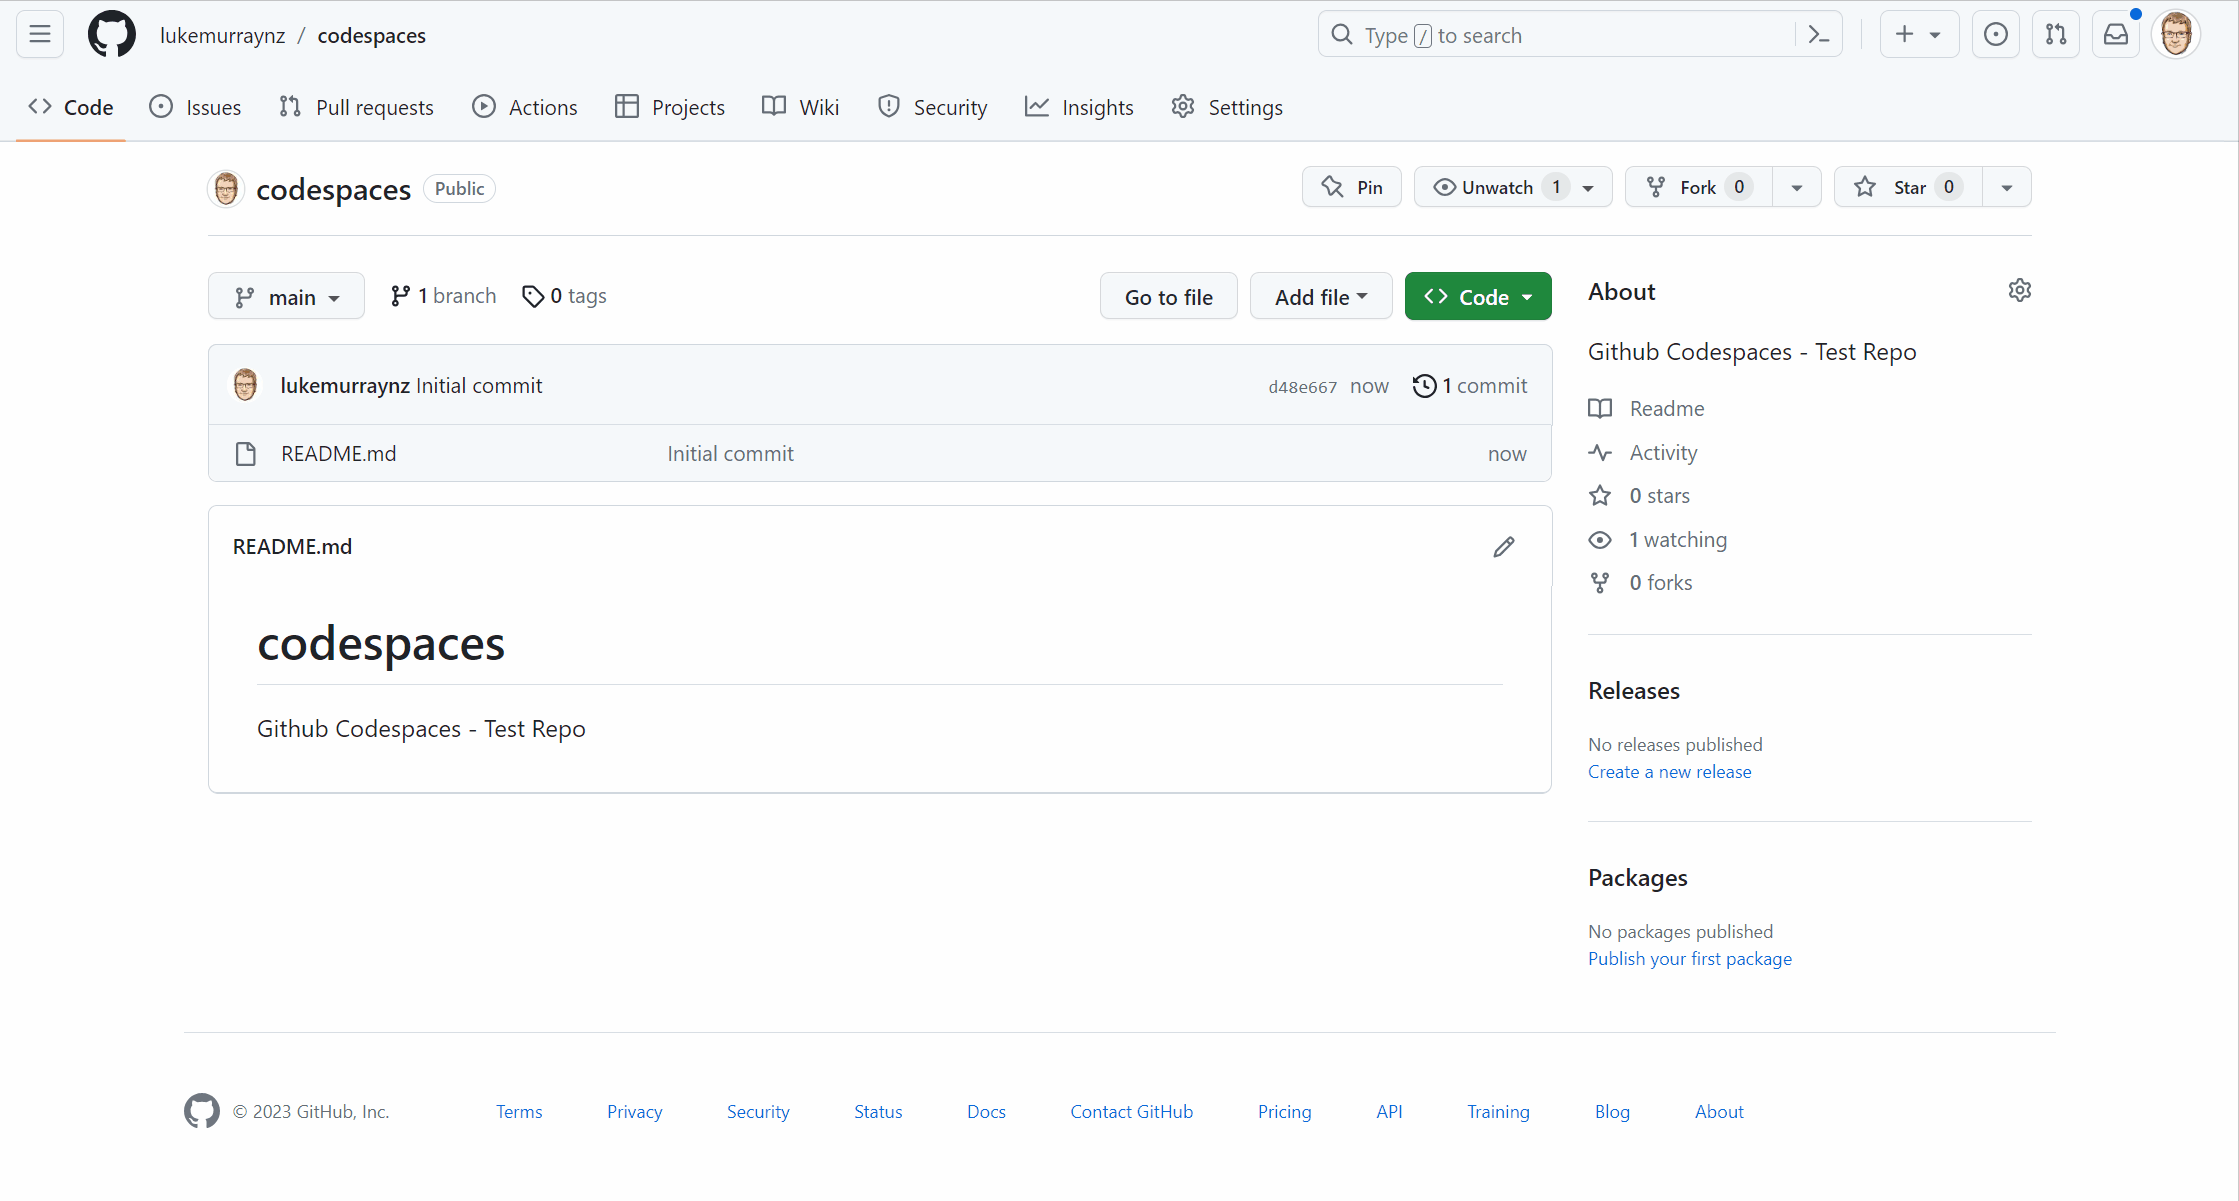This screenshot has width=2239, height=1201.
Task: Open the Initial commit message in latest commit bar
Action: [479, 386]
